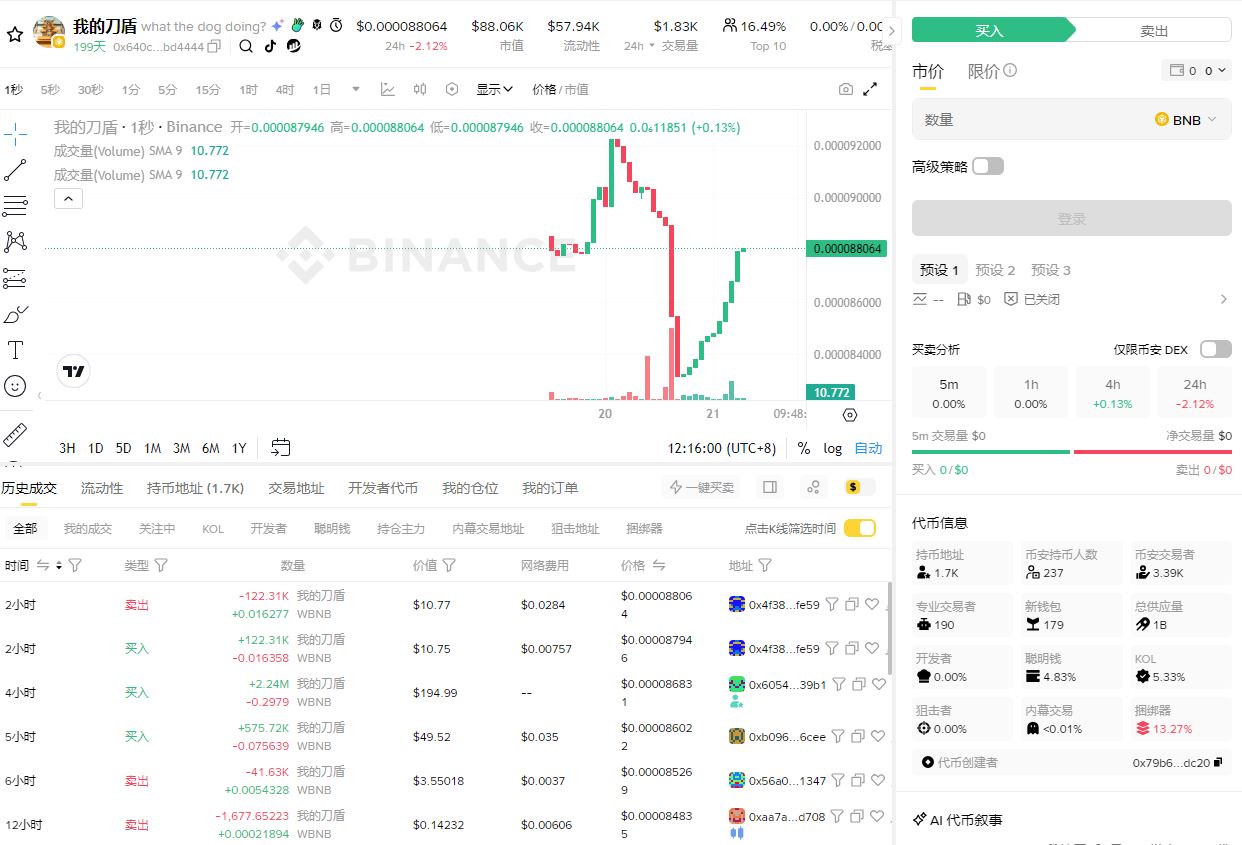
Task: Open more time intervals dropdown arrow
Action: [355, 89]
